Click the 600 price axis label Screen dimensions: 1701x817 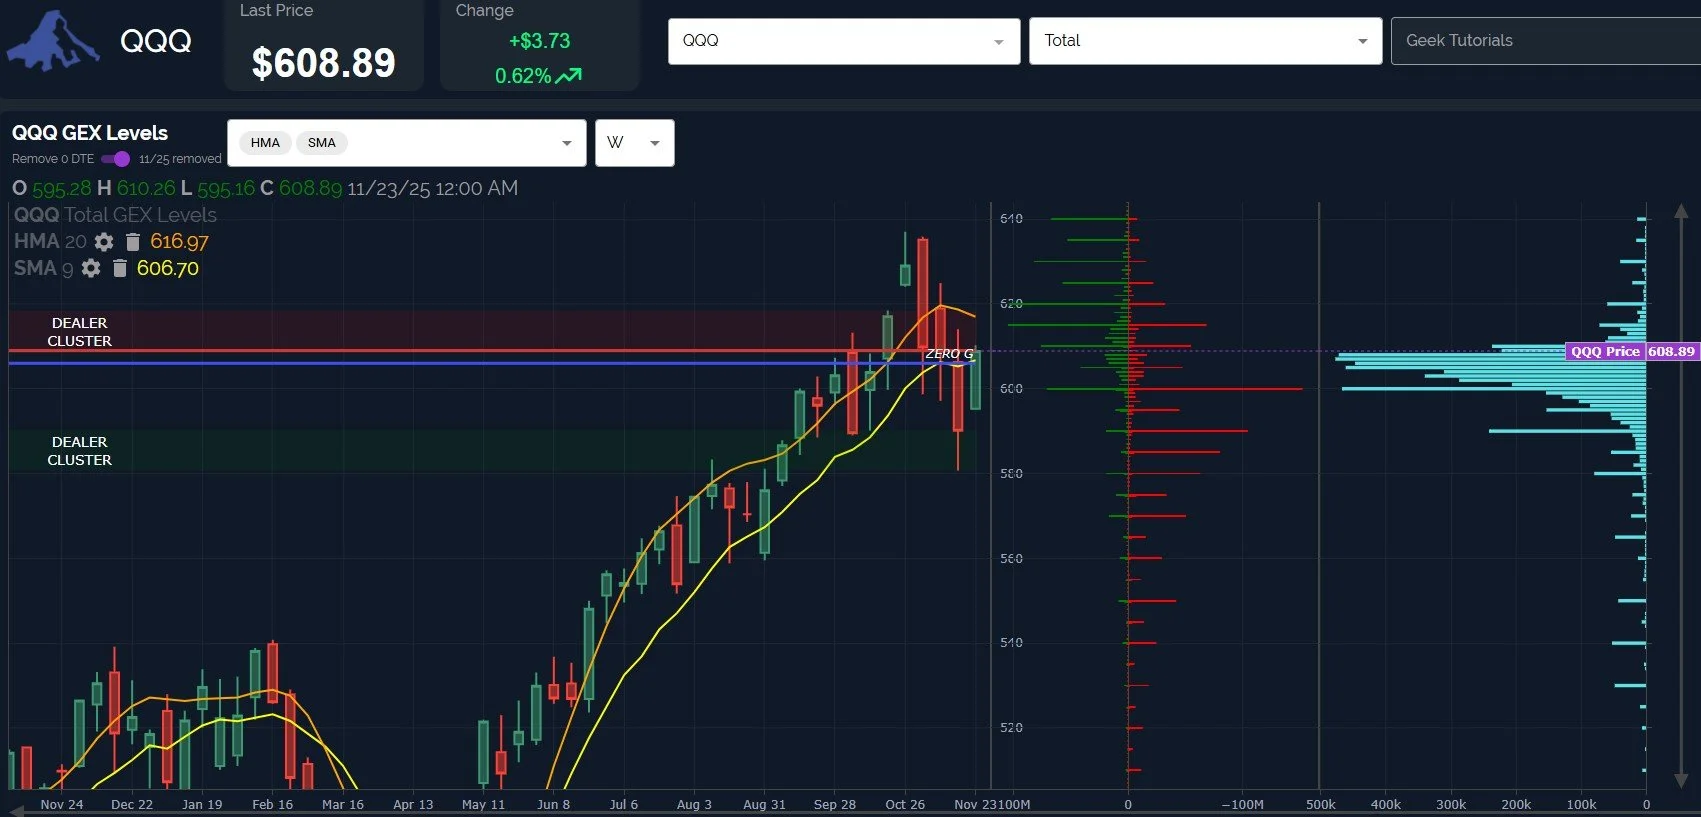point(1011,388)
